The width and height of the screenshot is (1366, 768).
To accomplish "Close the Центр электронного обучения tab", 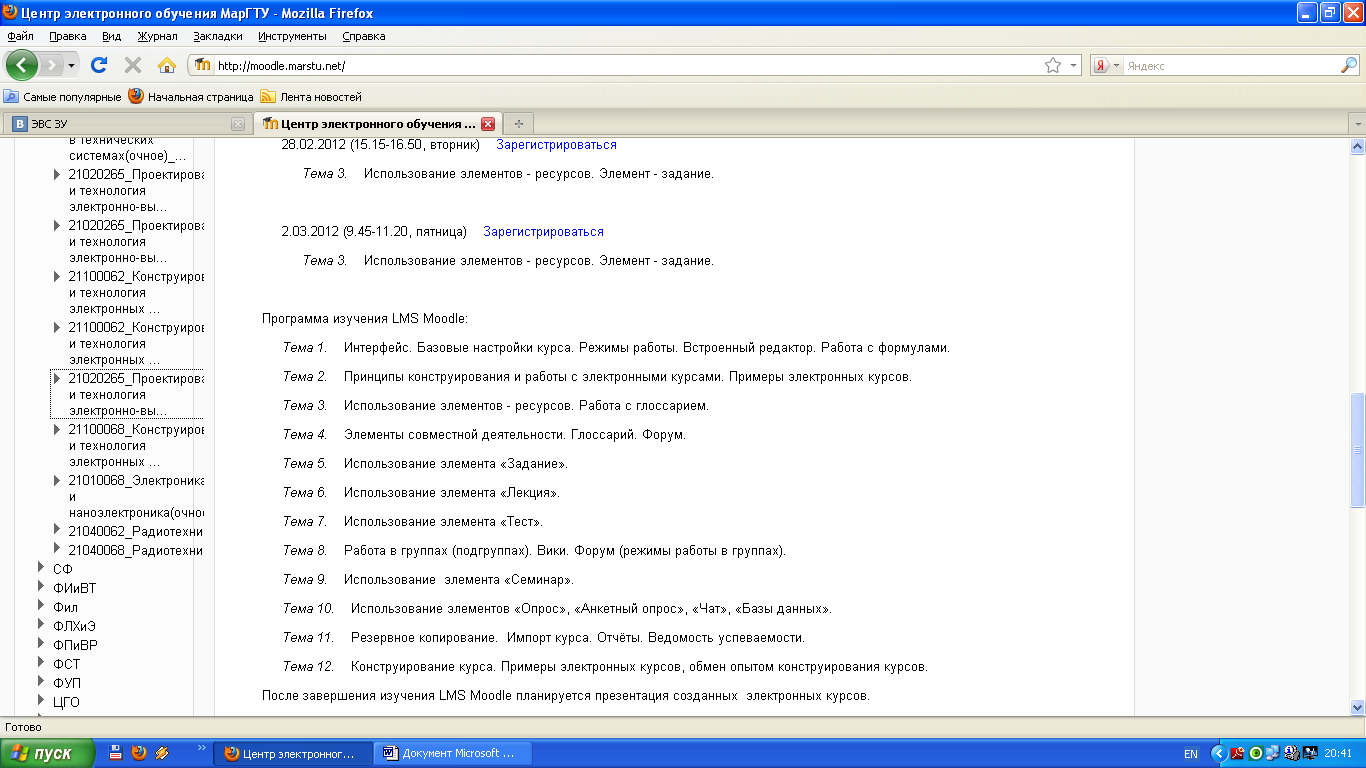I will pos(488,124).
